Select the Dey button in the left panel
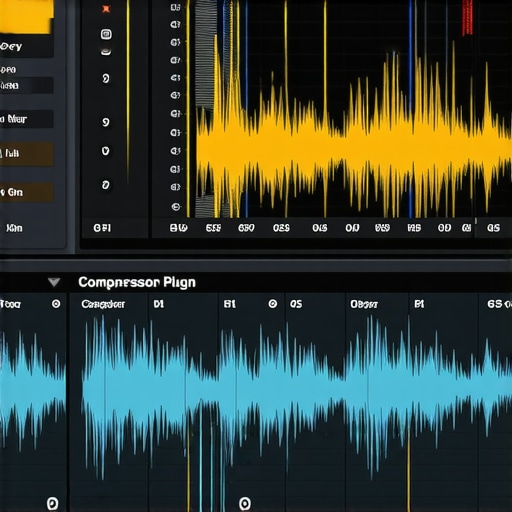 (27, 47)
